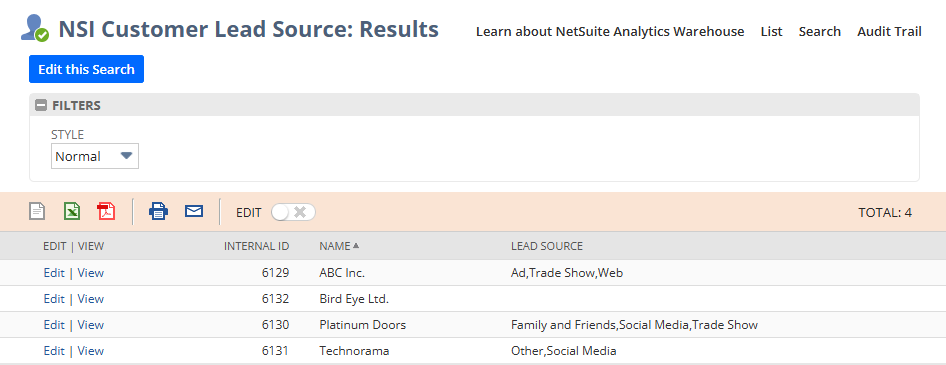View the Bird Eye Ltd. record

(90, 299)
